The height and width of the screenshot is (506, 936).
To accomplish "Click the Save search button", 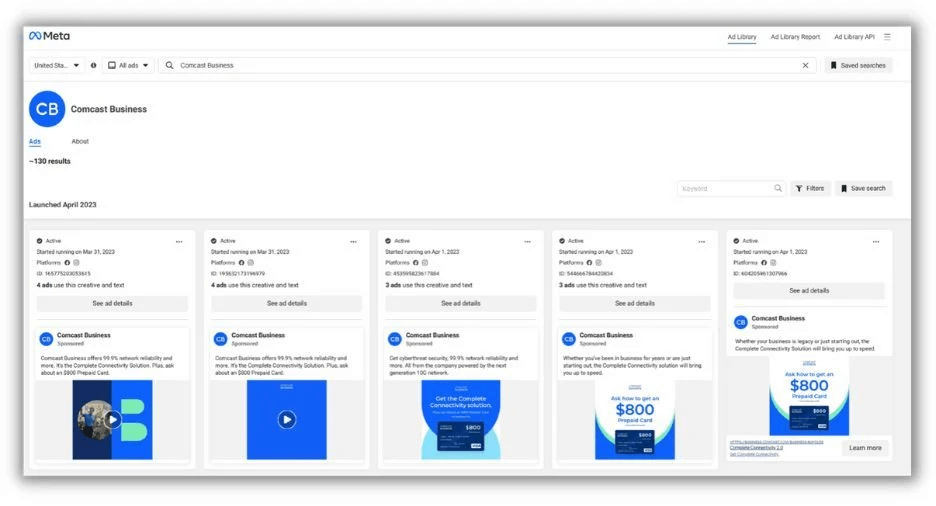I will click(863, 188).
